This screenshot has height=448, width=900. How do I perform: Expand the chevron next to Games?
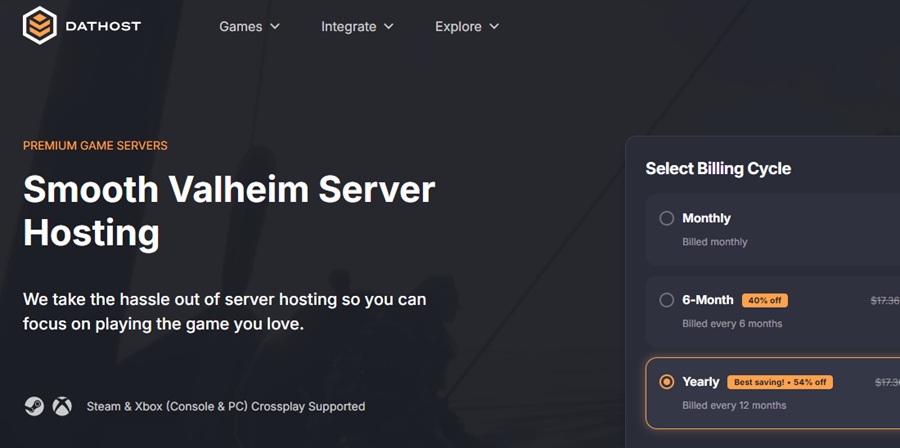pyautogui.click(x=275, y=26)
